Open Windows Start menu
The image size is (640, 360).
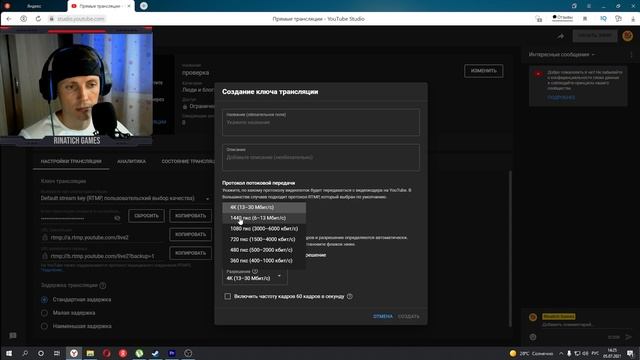point(9,353)
